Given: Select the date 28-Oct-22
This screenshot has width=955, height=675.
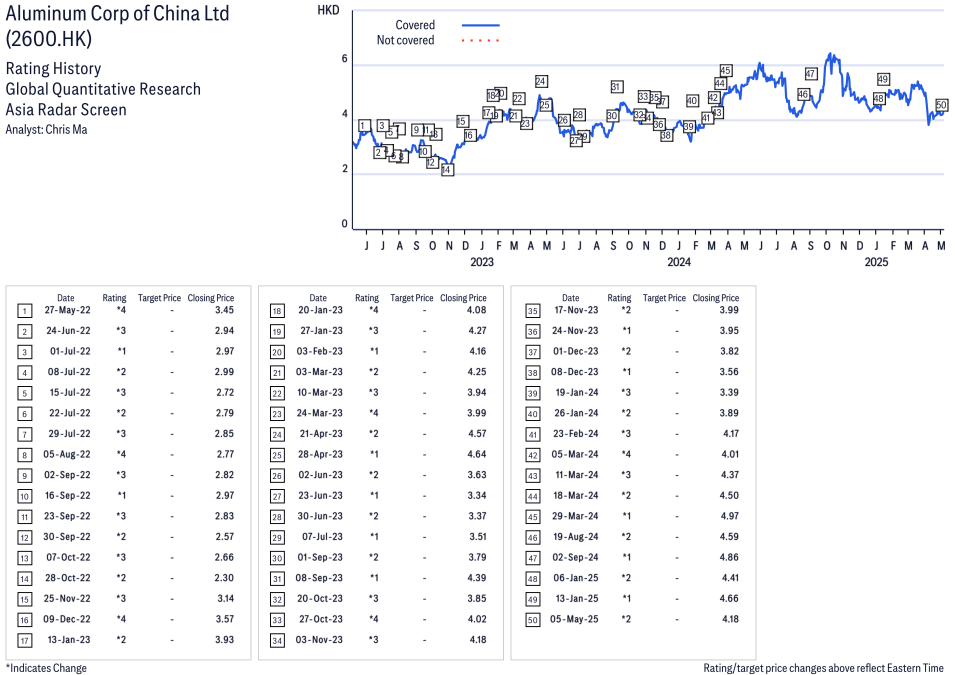Looking at the screenshot, I should 67,578.
